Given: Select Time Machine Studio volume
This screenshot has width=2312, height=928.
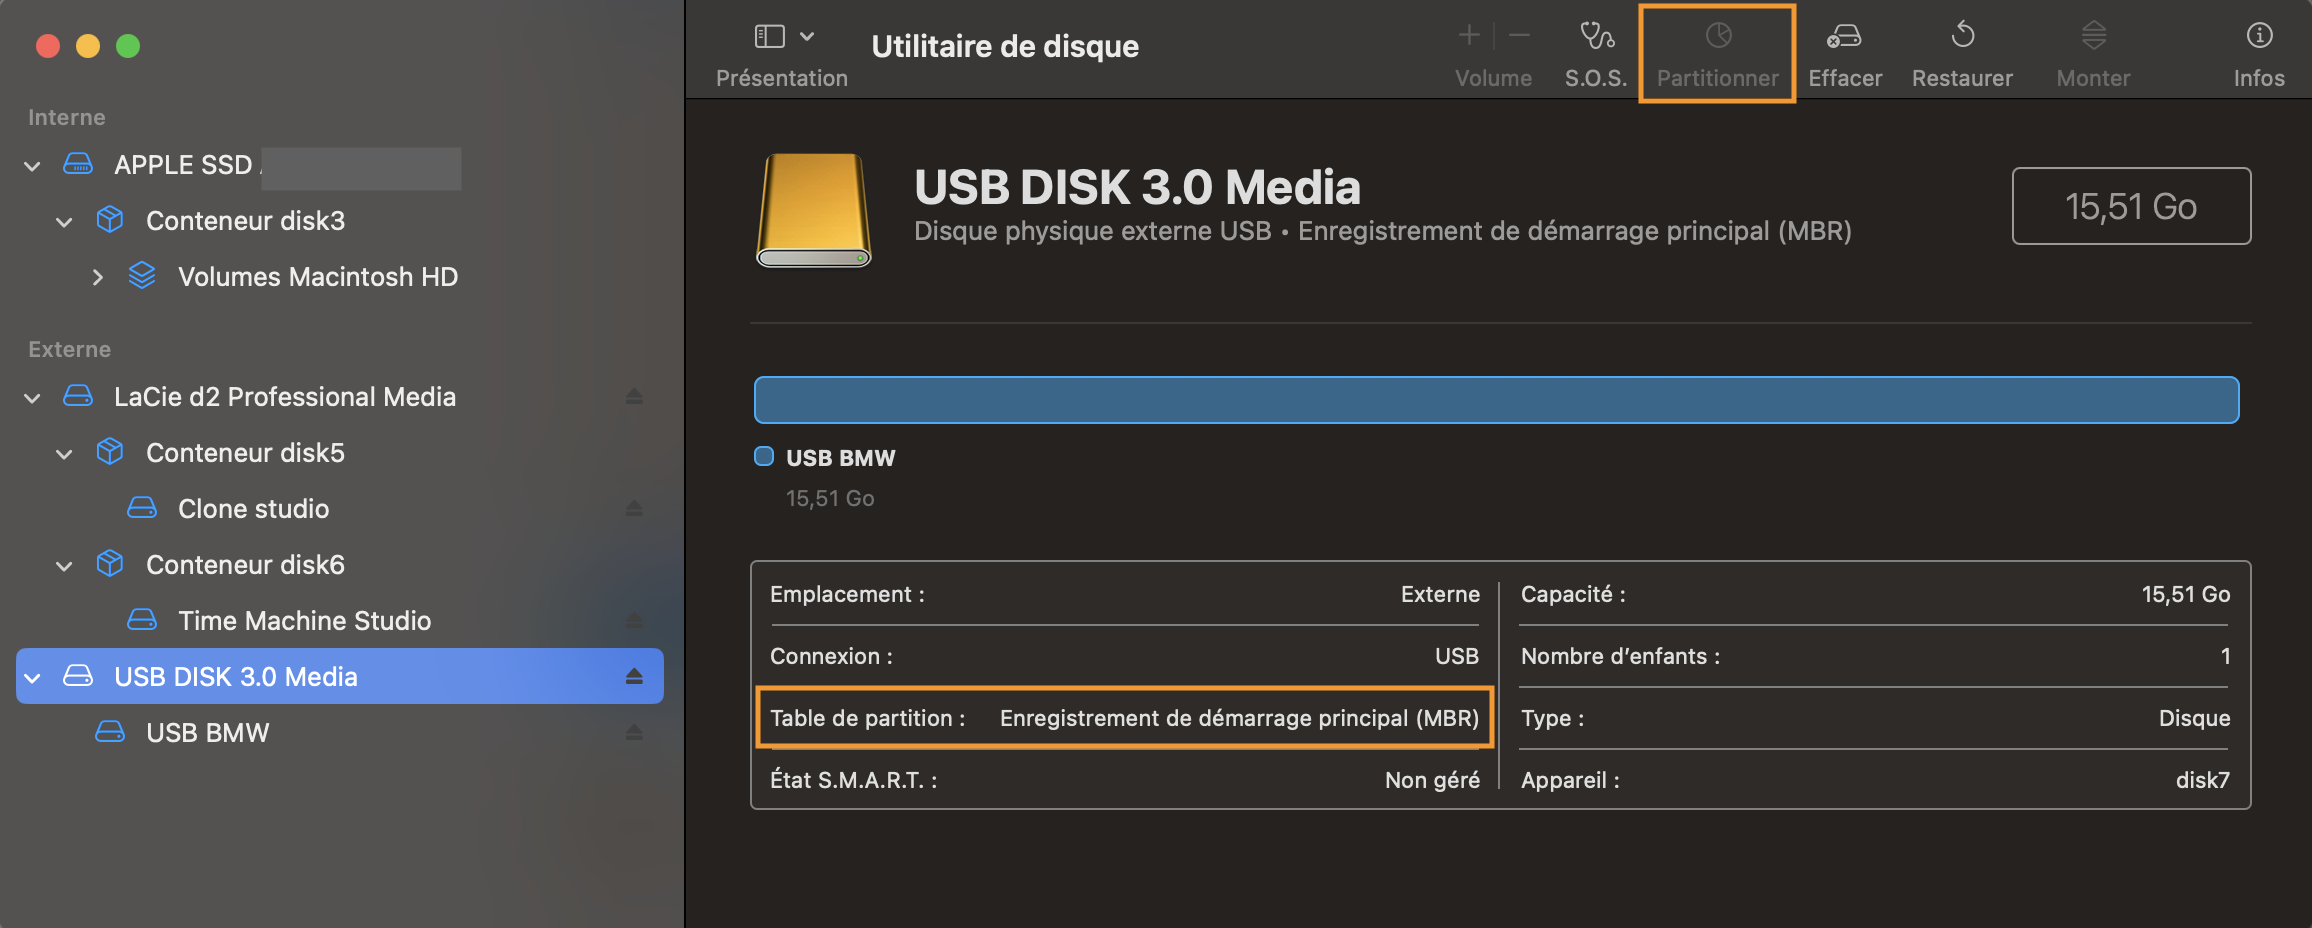Looking at the screenshot, I should click(304, 621).
